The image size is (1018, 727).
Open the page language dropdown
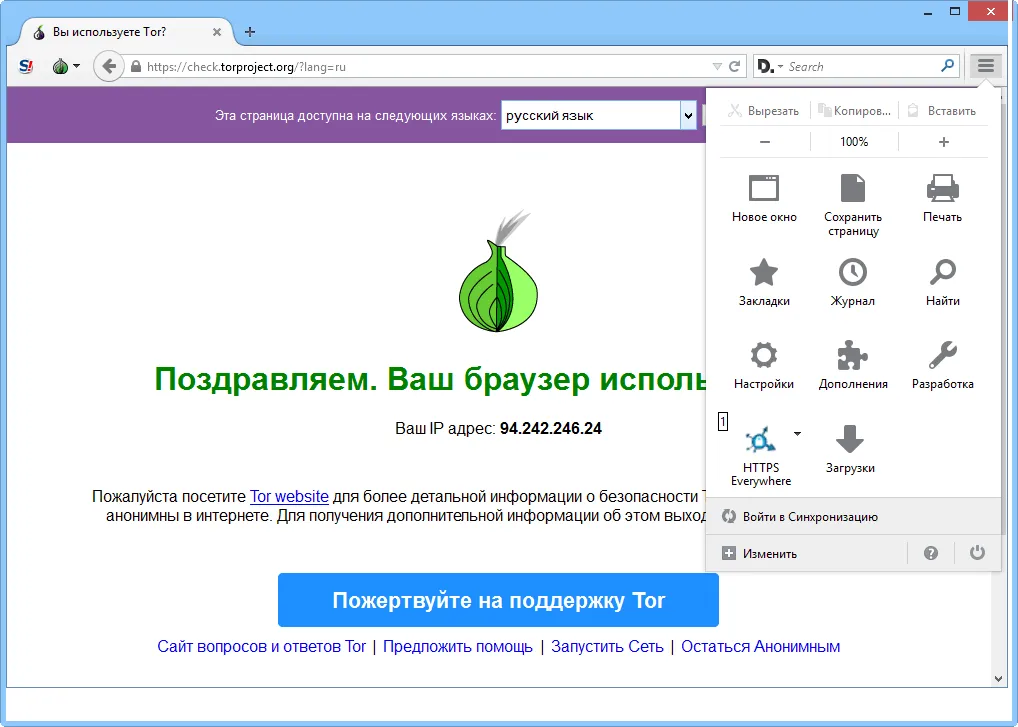[x=688, y=116]
